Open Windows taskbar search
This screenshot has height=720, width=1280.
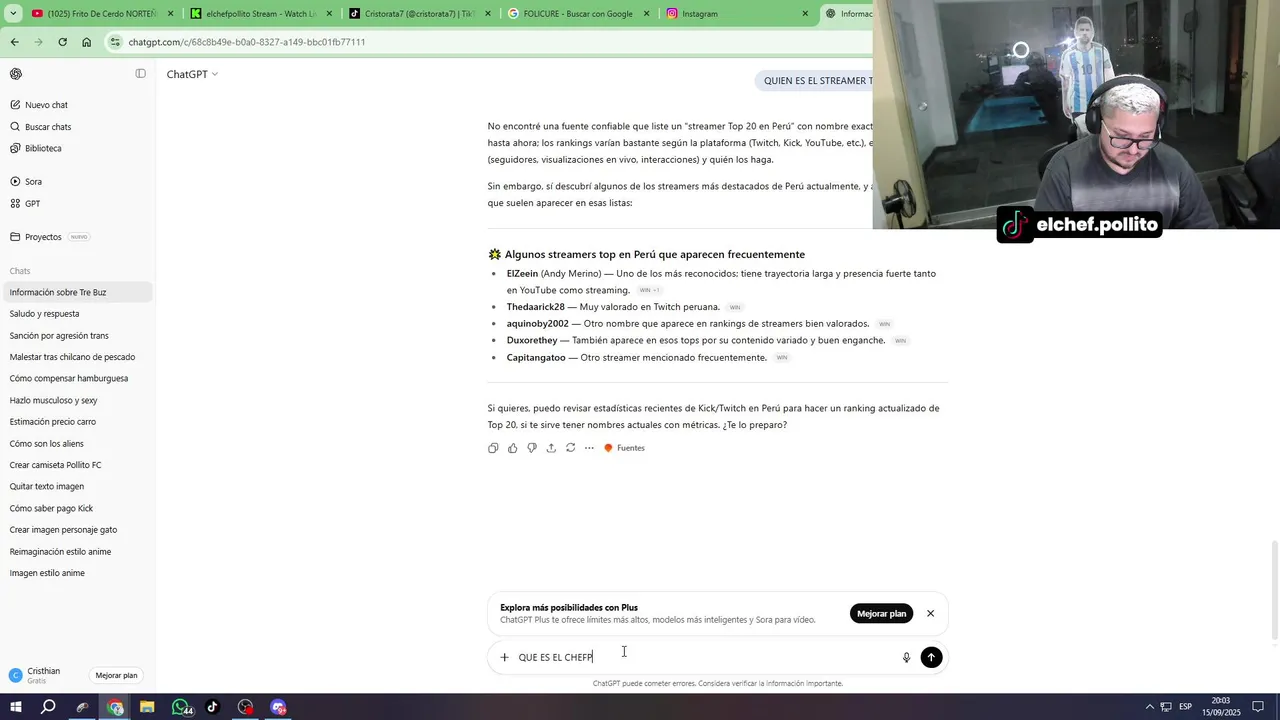point(48,707)
